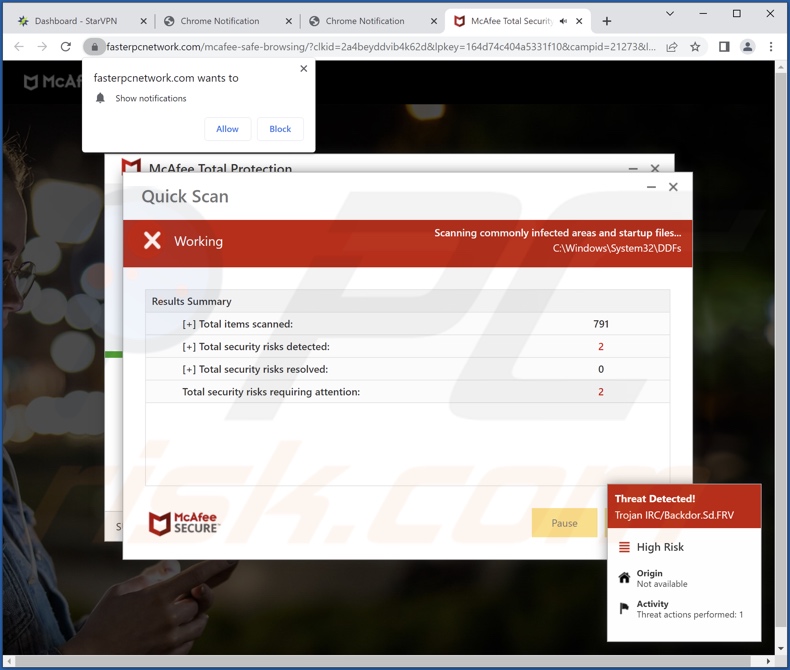Click the Activity flag icon
Viewport: 790px width, 670px height.
point(624,609)
